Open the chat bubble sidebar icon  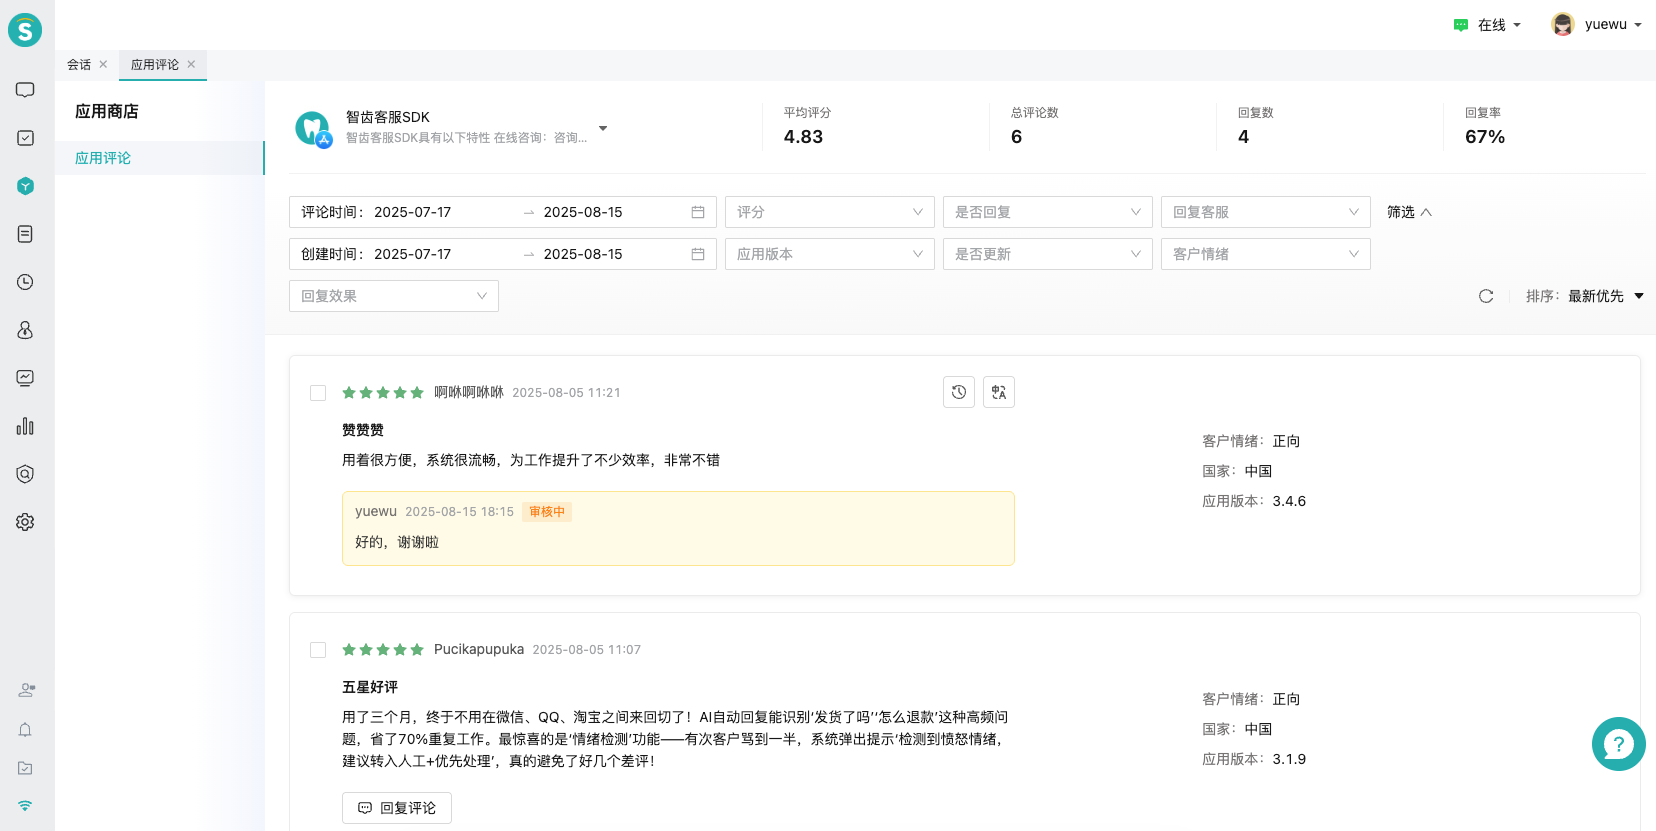pyautogui.click(x=25, y=90)
